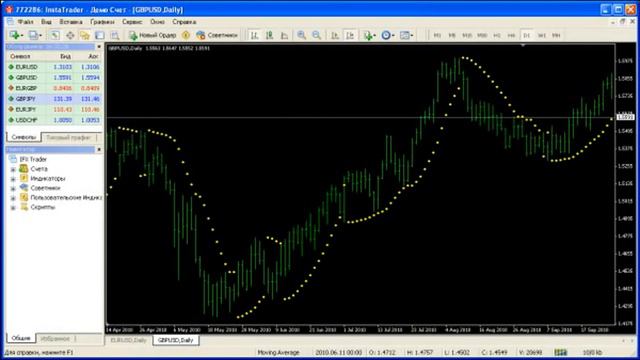Select the EURGBP symbol row
The height and width of the screenshot is (360, 640).
coord(54,88)
